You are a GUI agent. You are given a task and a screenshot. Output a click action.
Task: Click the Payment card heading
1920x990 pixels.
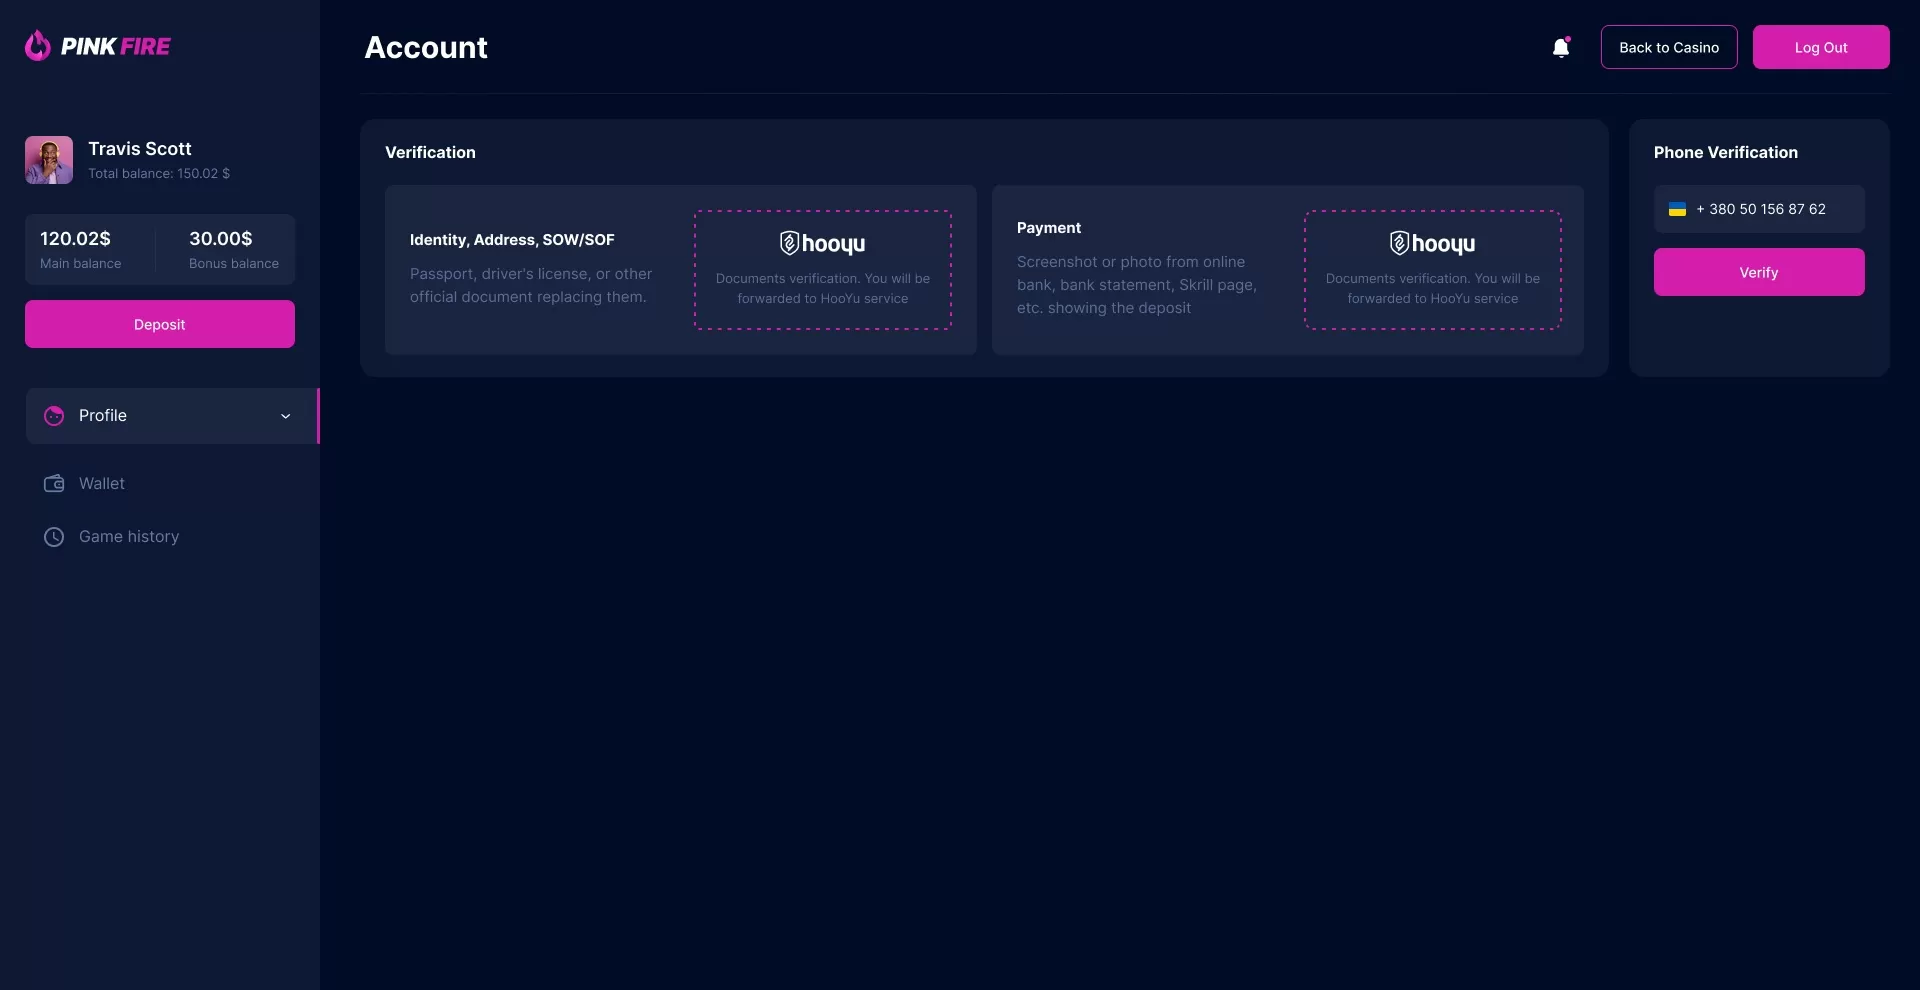pos(1049,228)
